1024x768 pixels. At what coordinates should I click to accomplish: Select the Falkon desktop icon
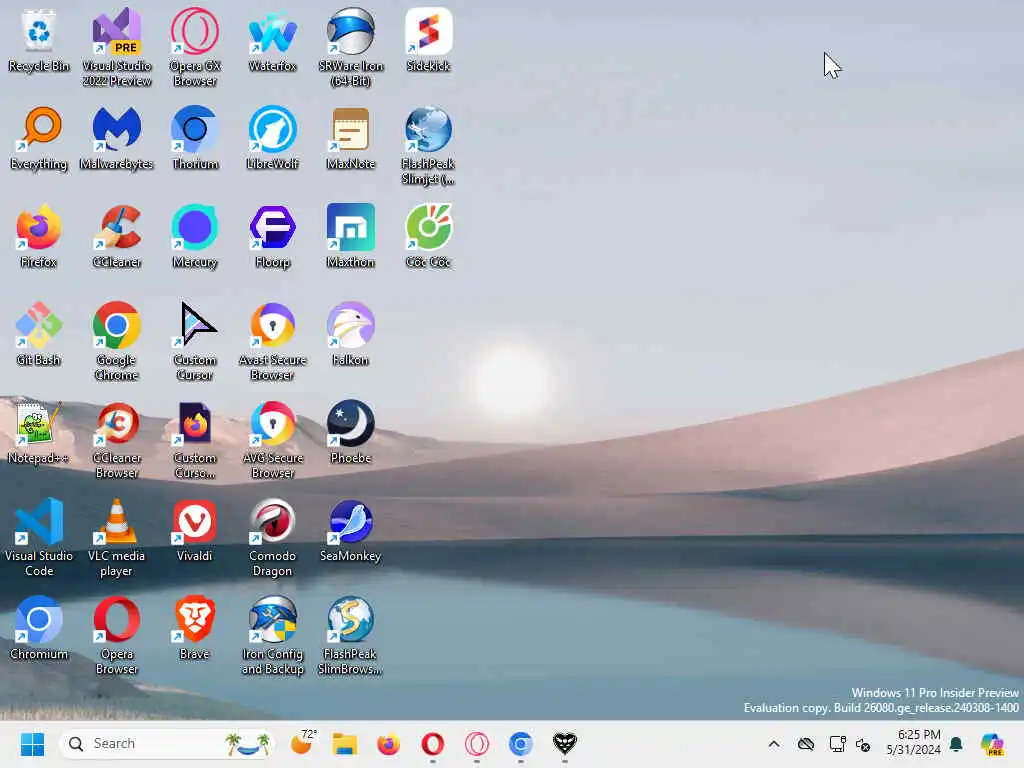[x=351, y=334]
